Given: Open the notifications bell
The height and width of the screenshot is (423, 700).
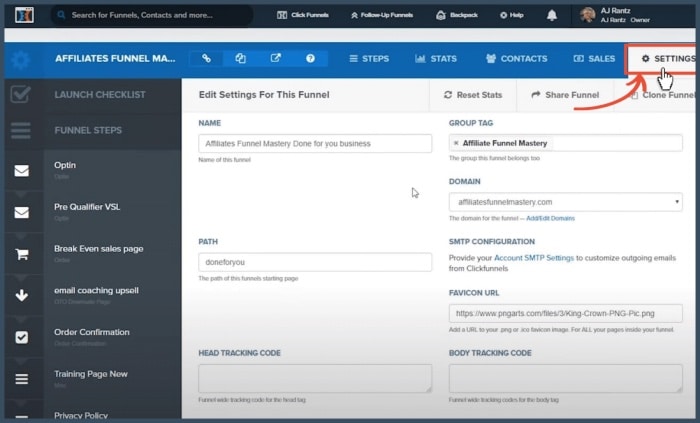Looking at the screenshot, I should click(552, 15).
